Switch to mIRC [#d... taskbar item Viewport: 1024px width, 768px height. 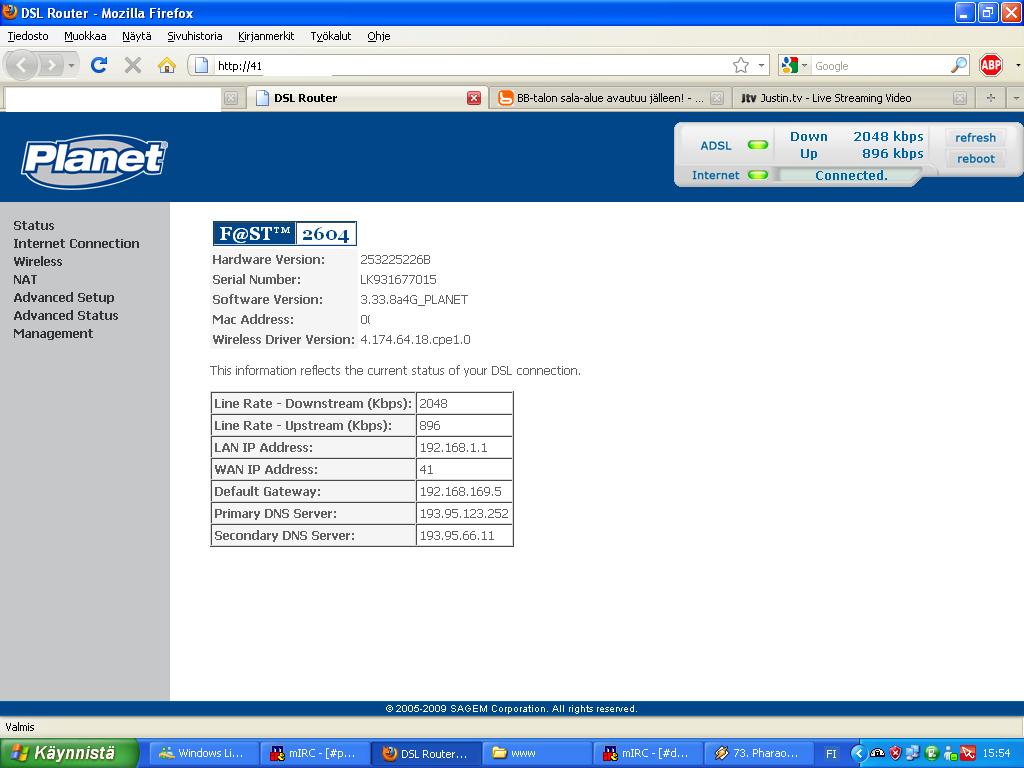(648, 754)
